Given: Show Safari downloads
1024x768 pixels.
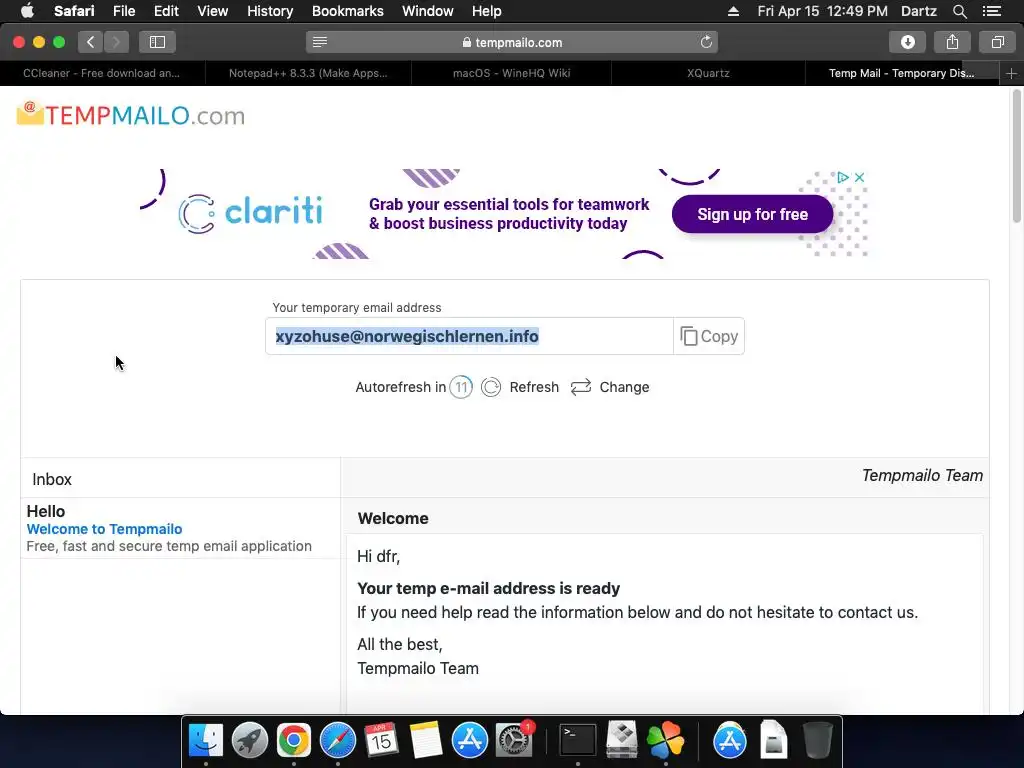Looking at the screenshot, I should tap(907, 42).
